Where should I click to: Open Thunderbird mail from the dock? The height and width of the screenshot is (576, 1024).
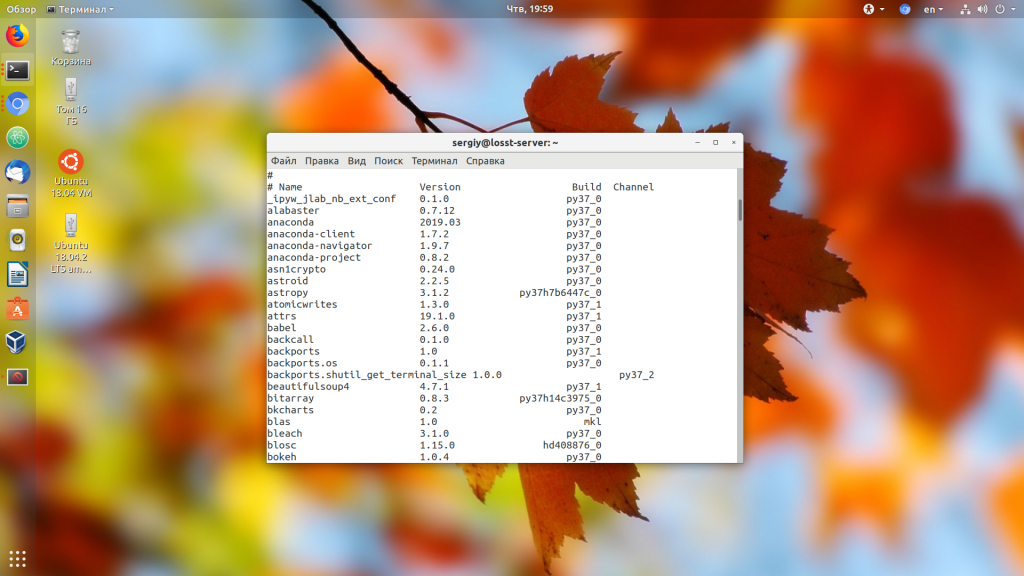[17, 172]
